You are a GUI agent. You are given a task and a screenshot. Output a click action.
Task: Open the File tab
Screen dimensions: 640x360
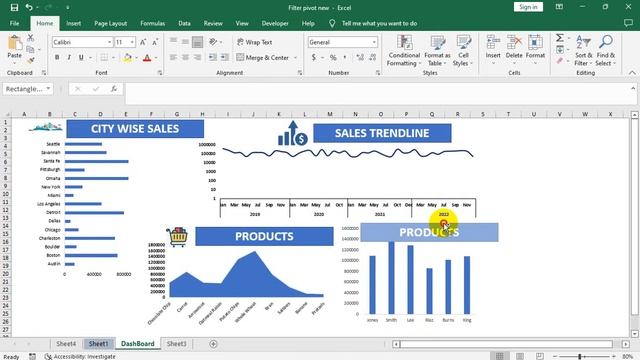pos(14,23)
